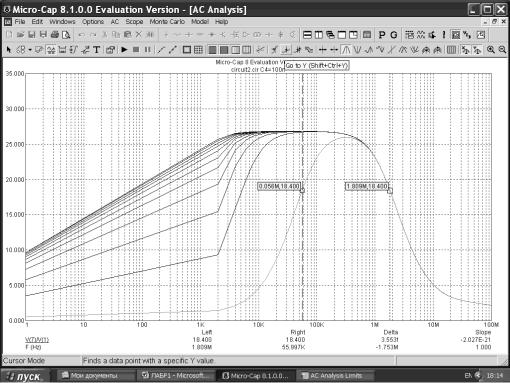Image resolution: width=510 pixels, height=383 pixels.
Task: Click the Pause analysis button
Action: pyautogui.click(x=147, y=50)
